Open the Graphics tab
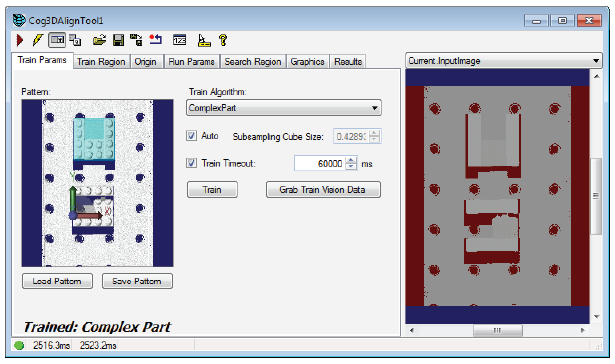615x364 pixels. coord(308,62)
